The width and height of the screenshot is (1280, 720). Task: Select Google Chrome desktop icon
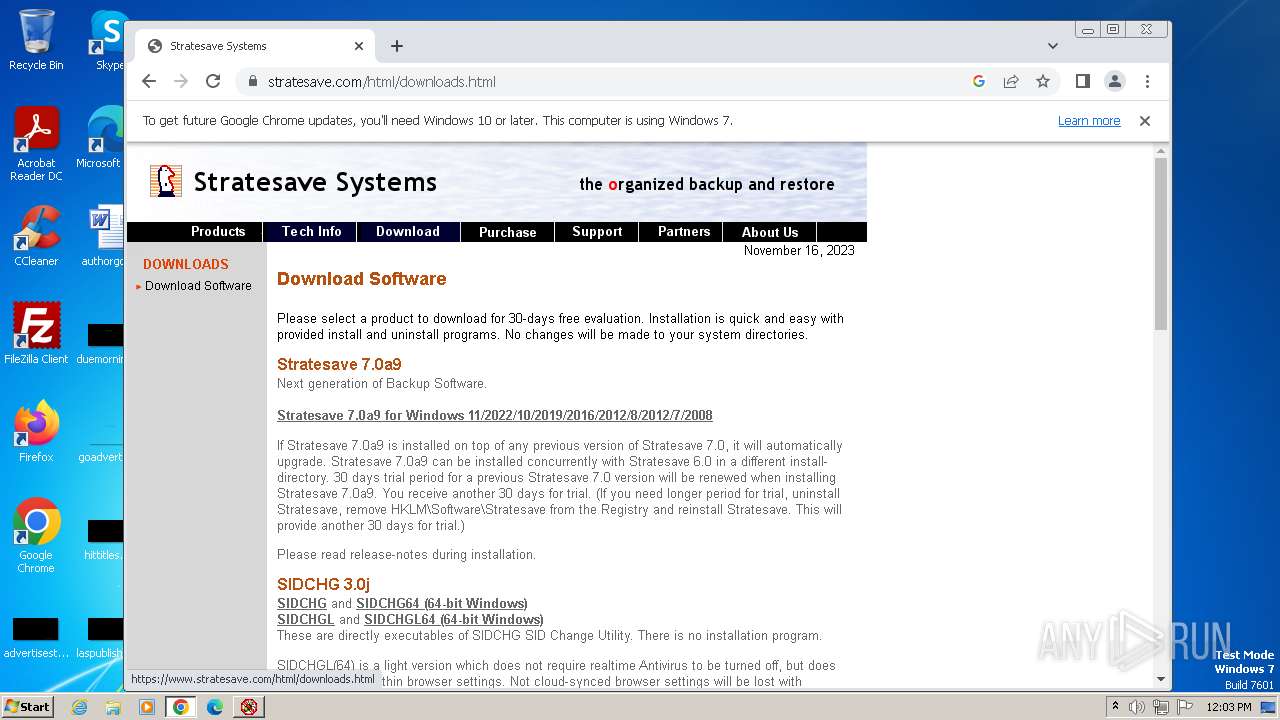click(x=36, y=536)
